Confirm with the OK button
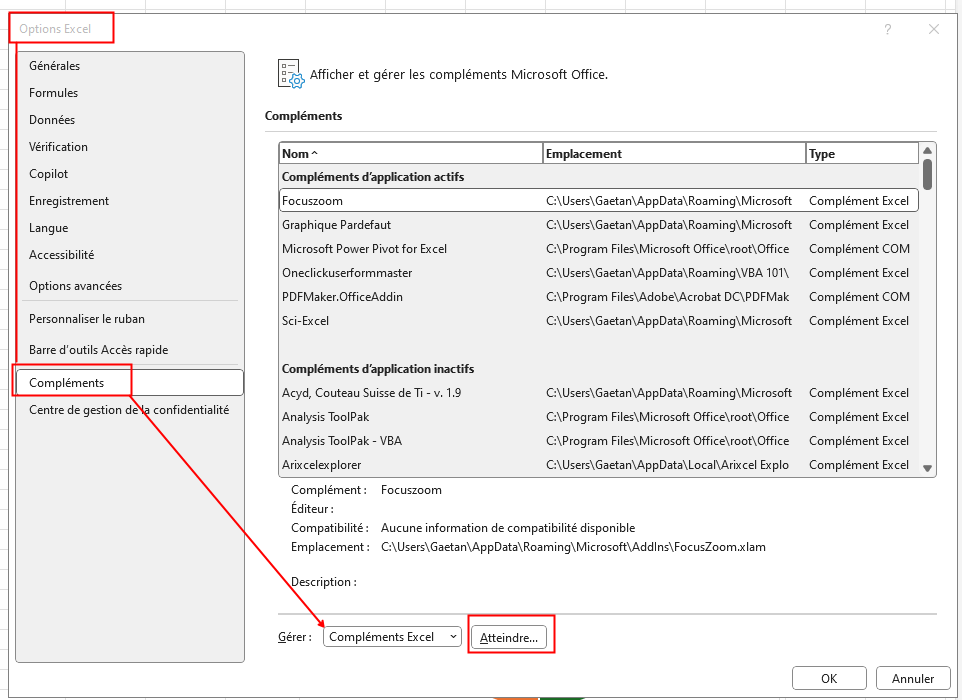Screen dimensions: 962x700 tap(828, 678)
